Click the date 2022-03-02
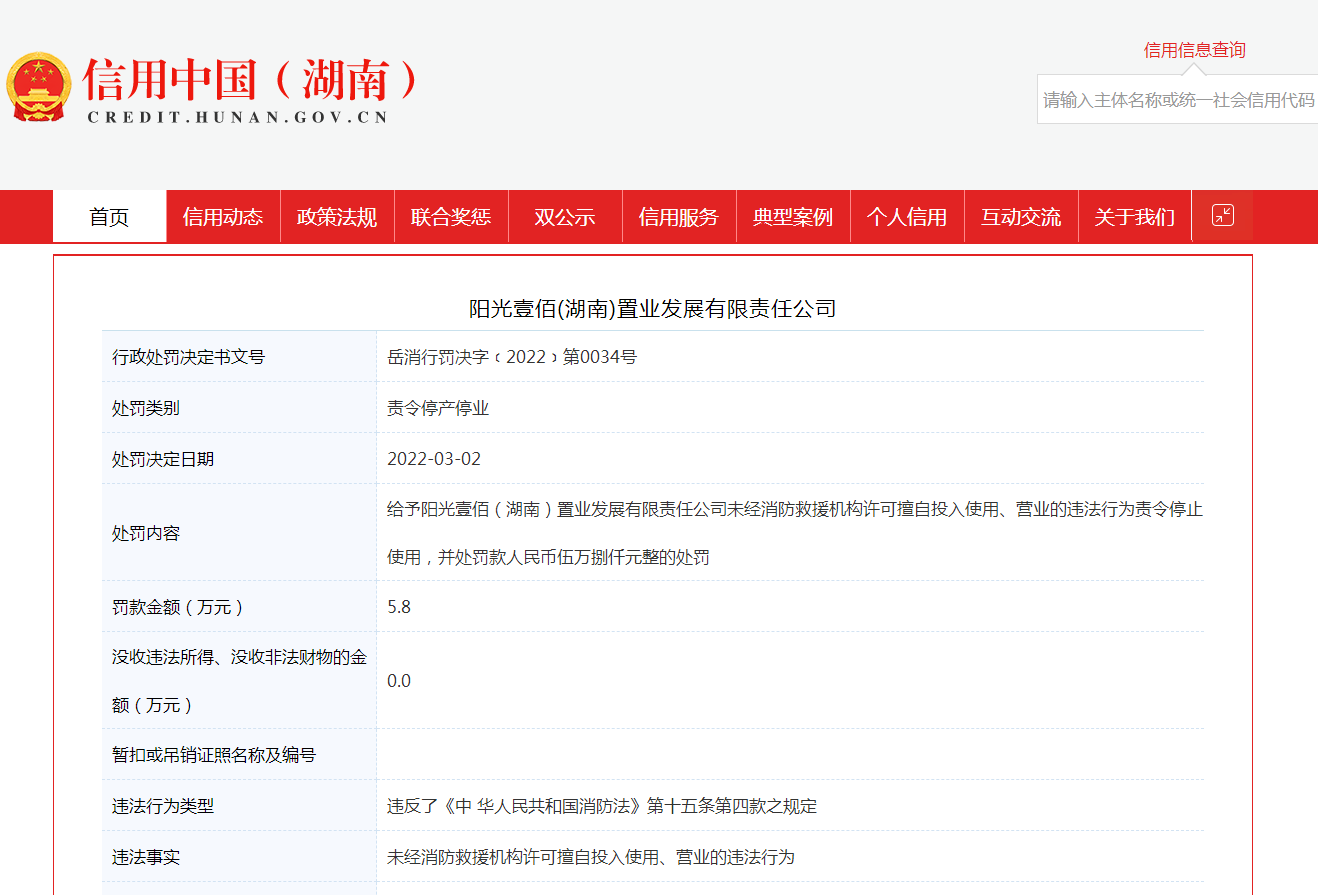This screenshot has height=895, width=1318. point(434,459)
